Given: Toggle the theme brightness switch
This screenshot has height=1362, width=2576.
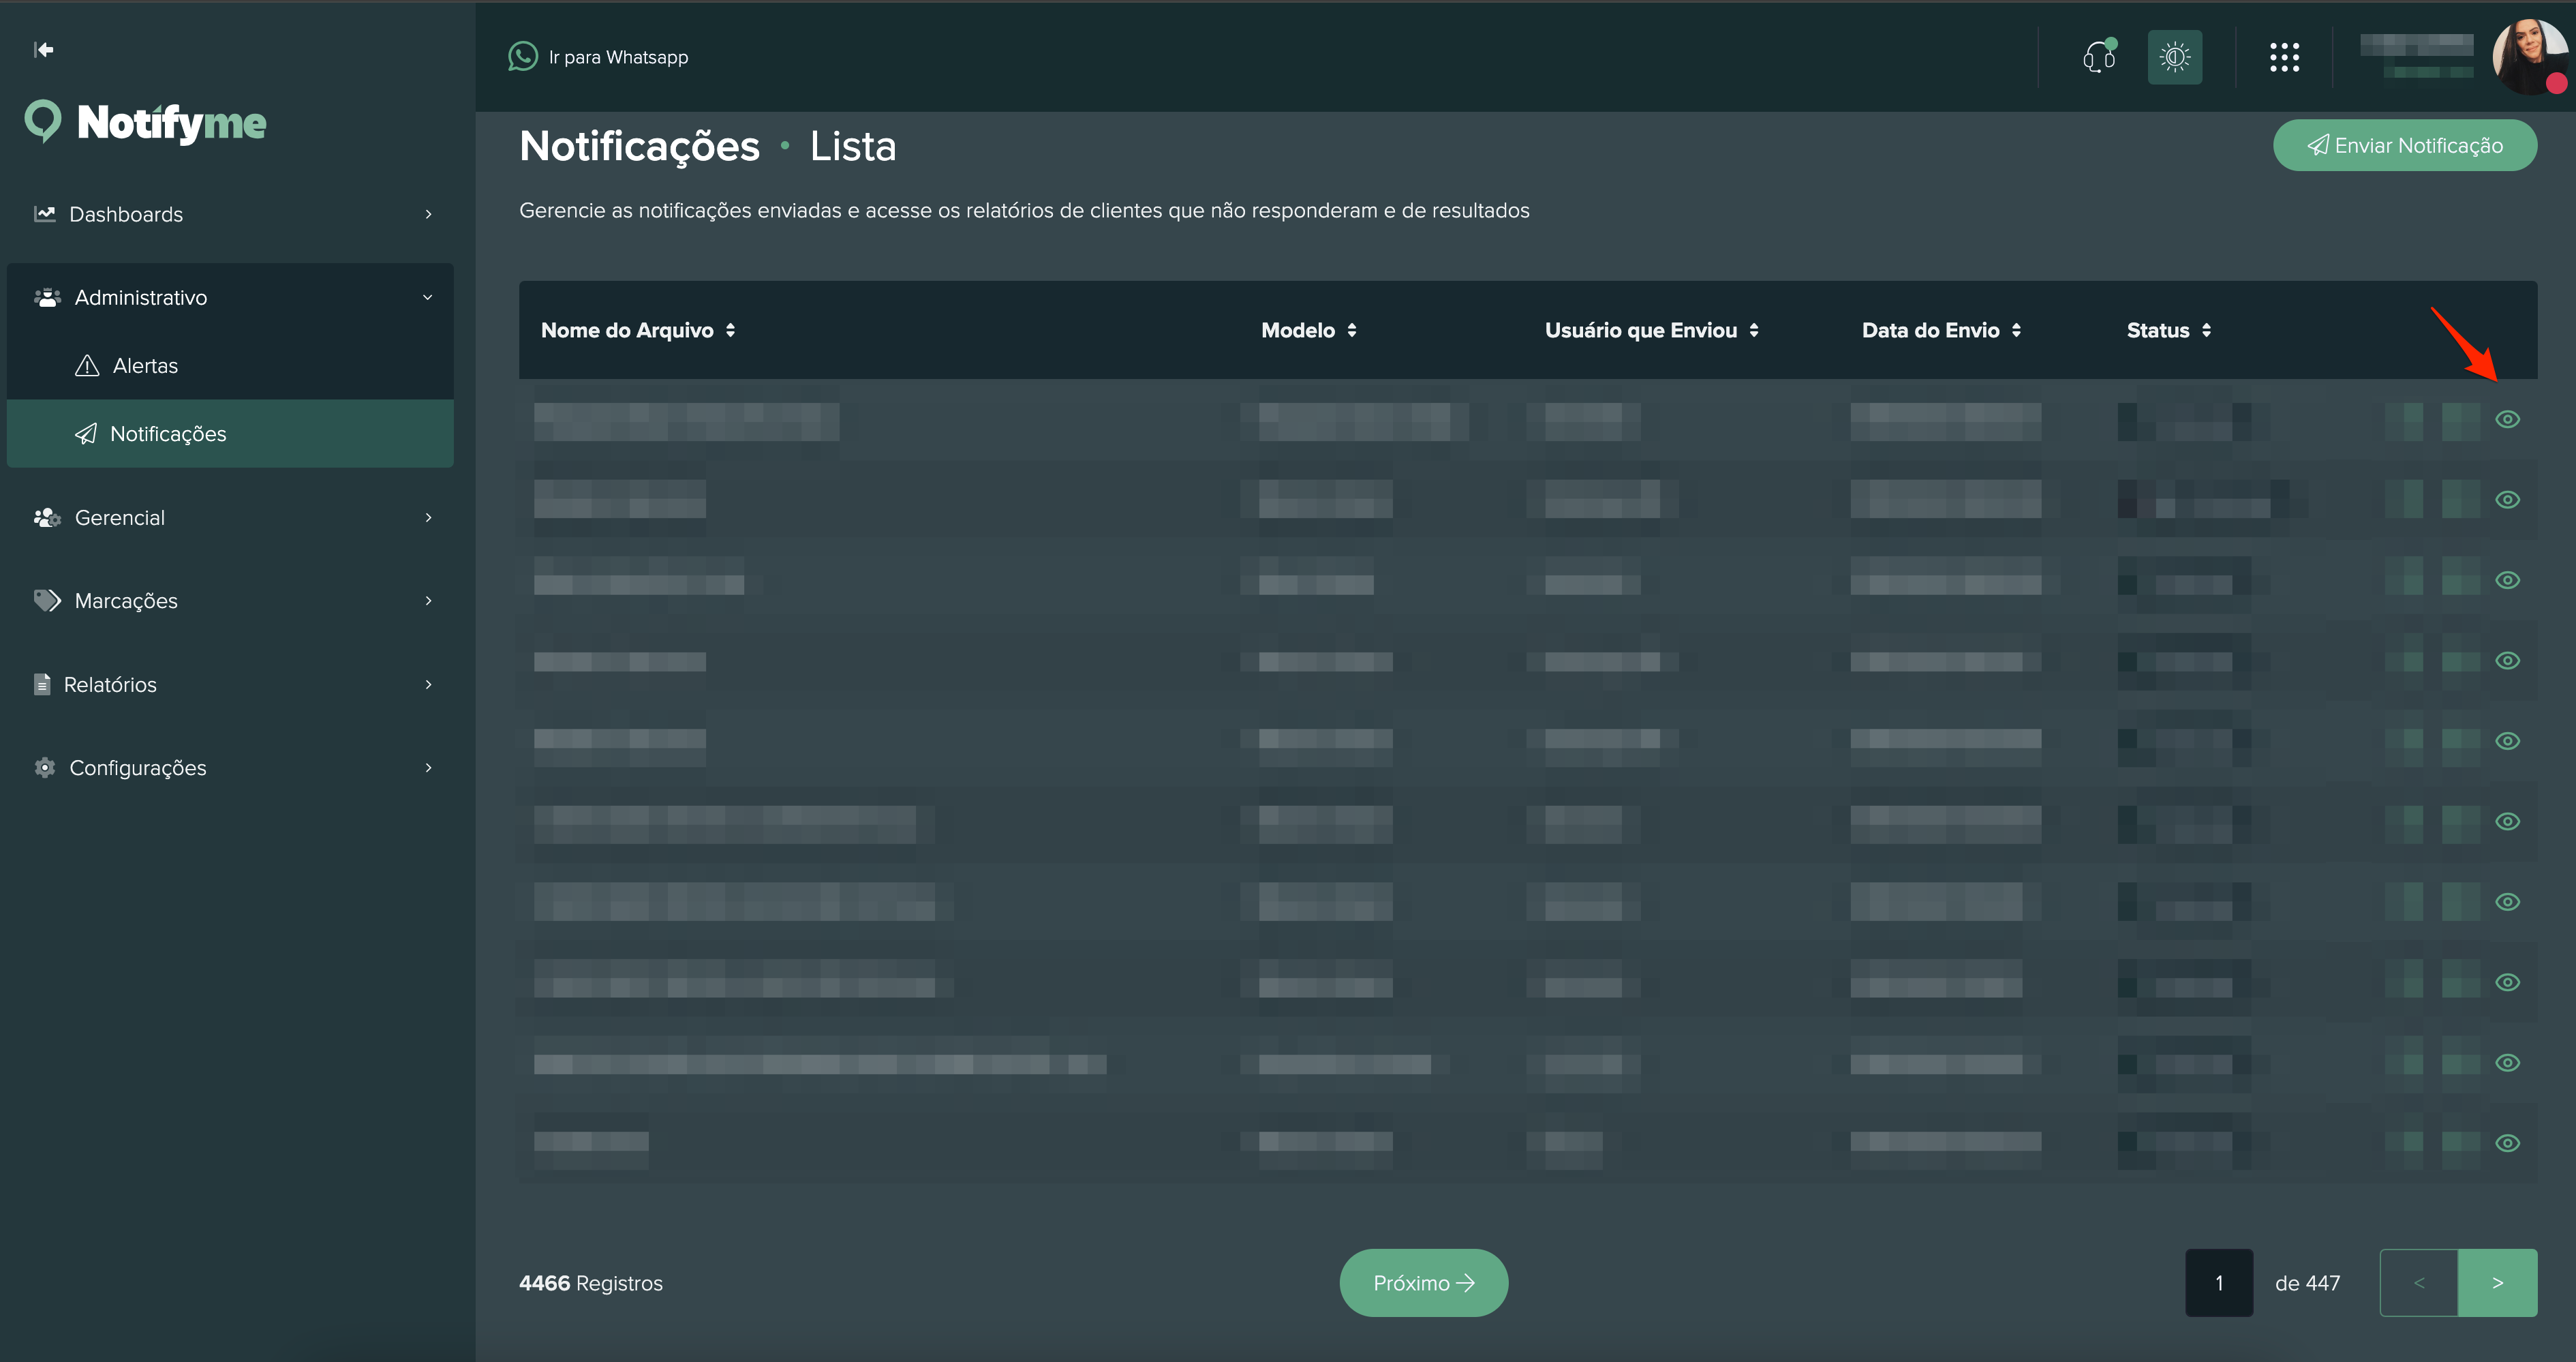Looking at the screenshot, I should click(x=2175, y=57).
